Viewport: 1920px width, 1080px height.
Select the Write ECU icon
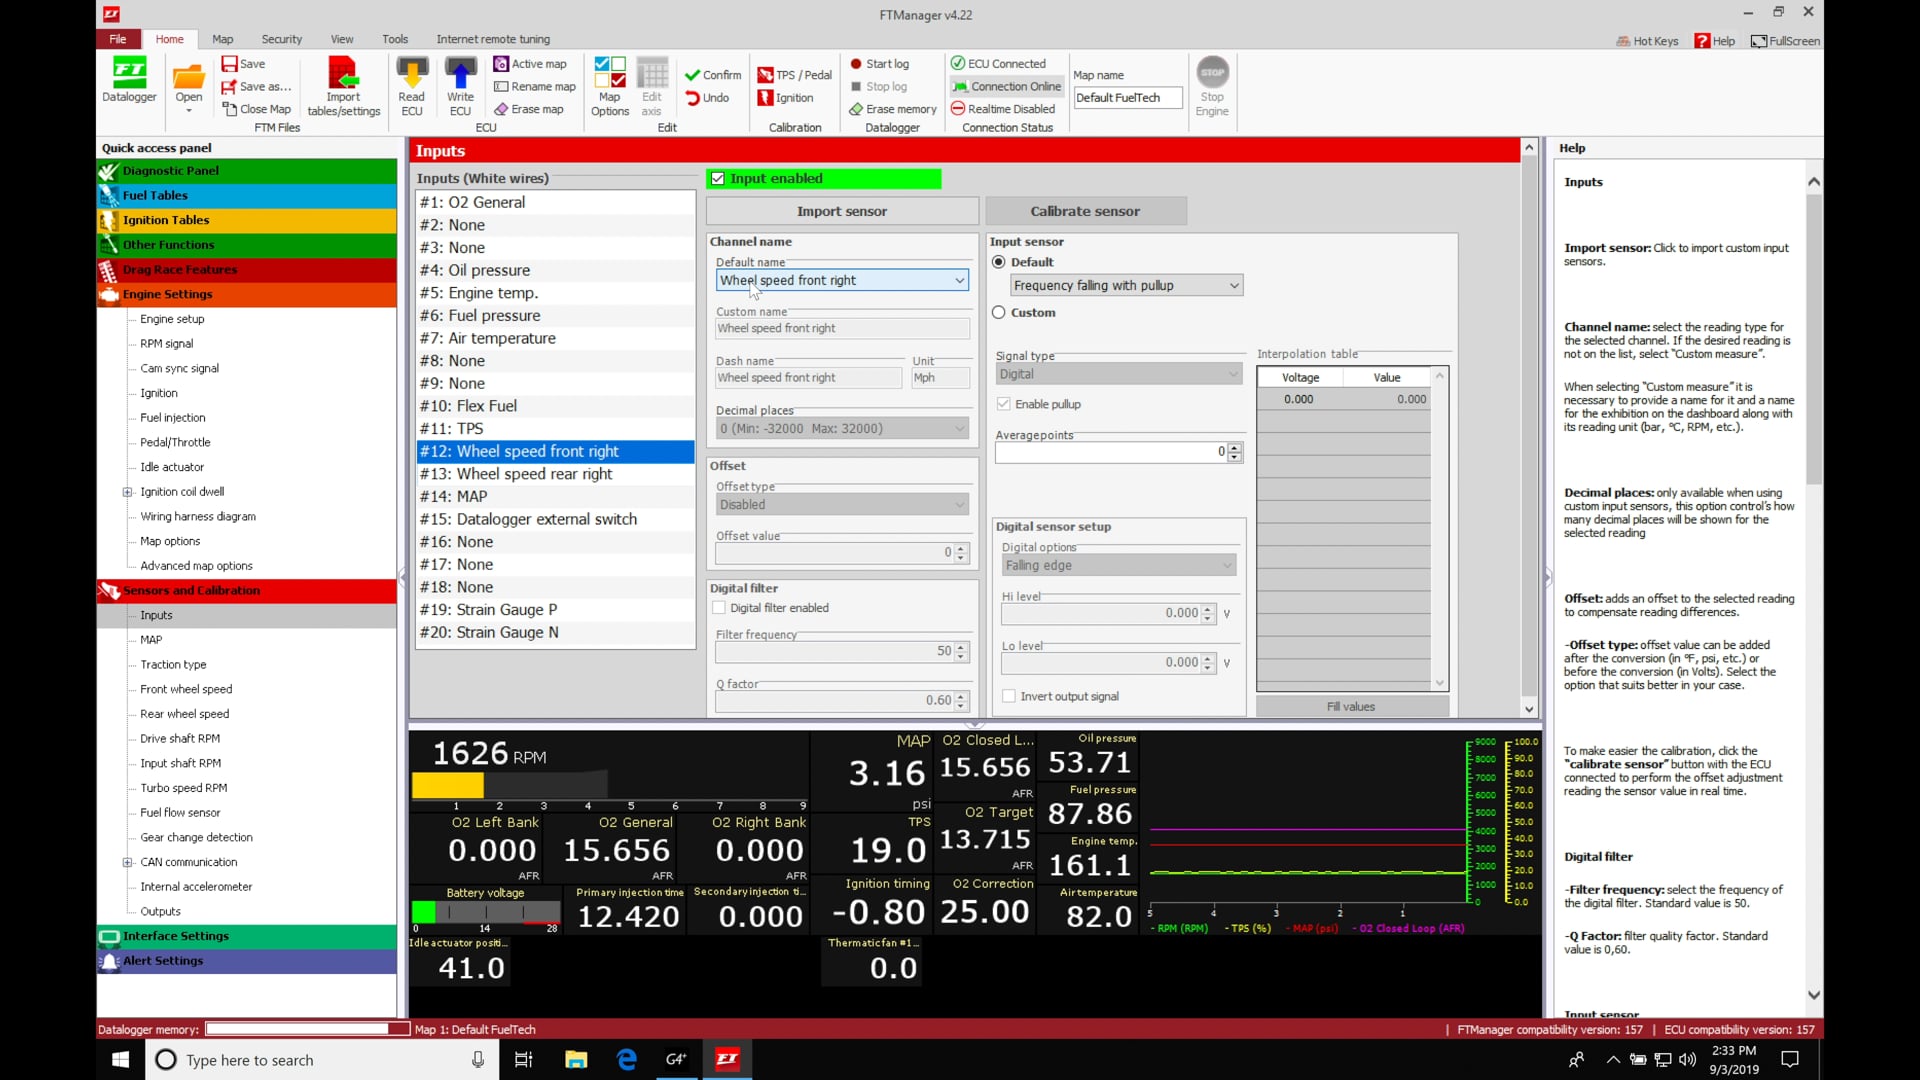(459, 85)
